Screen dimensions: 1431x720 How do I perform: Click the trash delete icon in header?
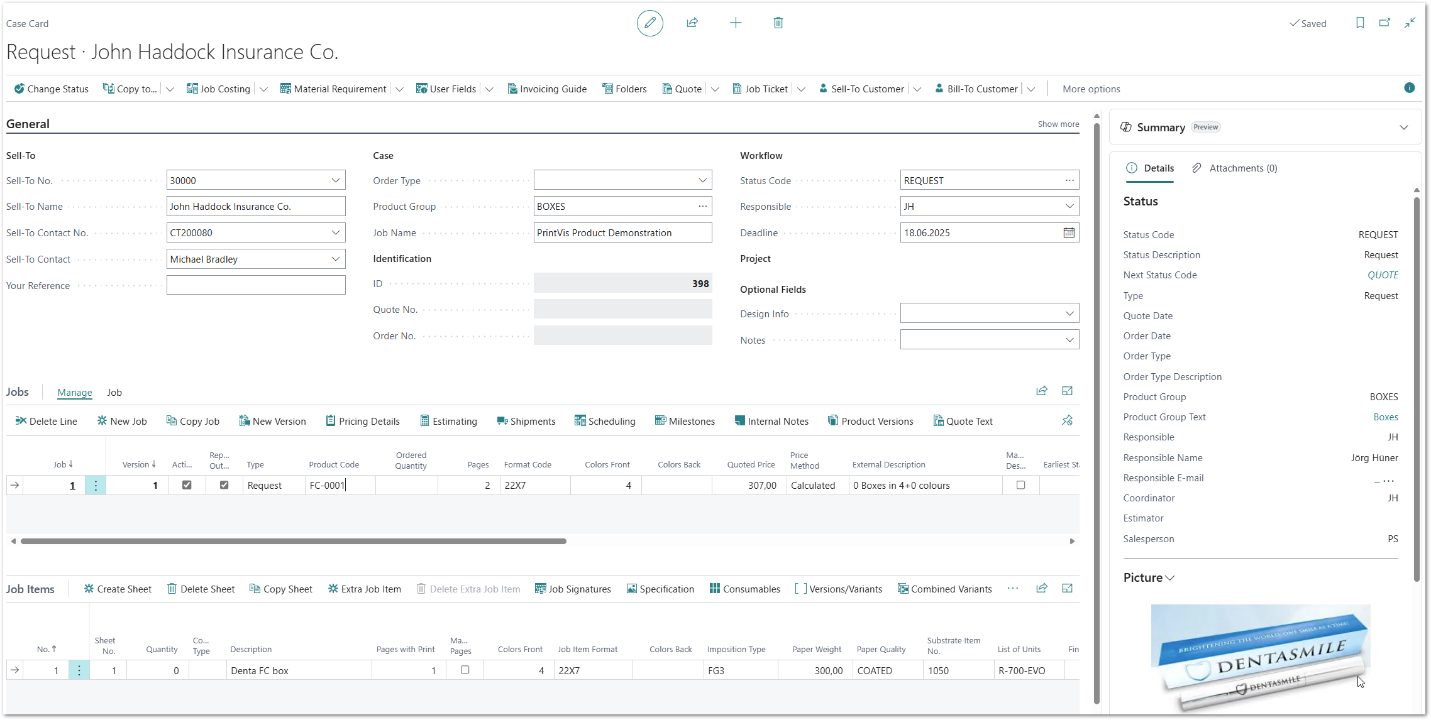coord(778,23)
